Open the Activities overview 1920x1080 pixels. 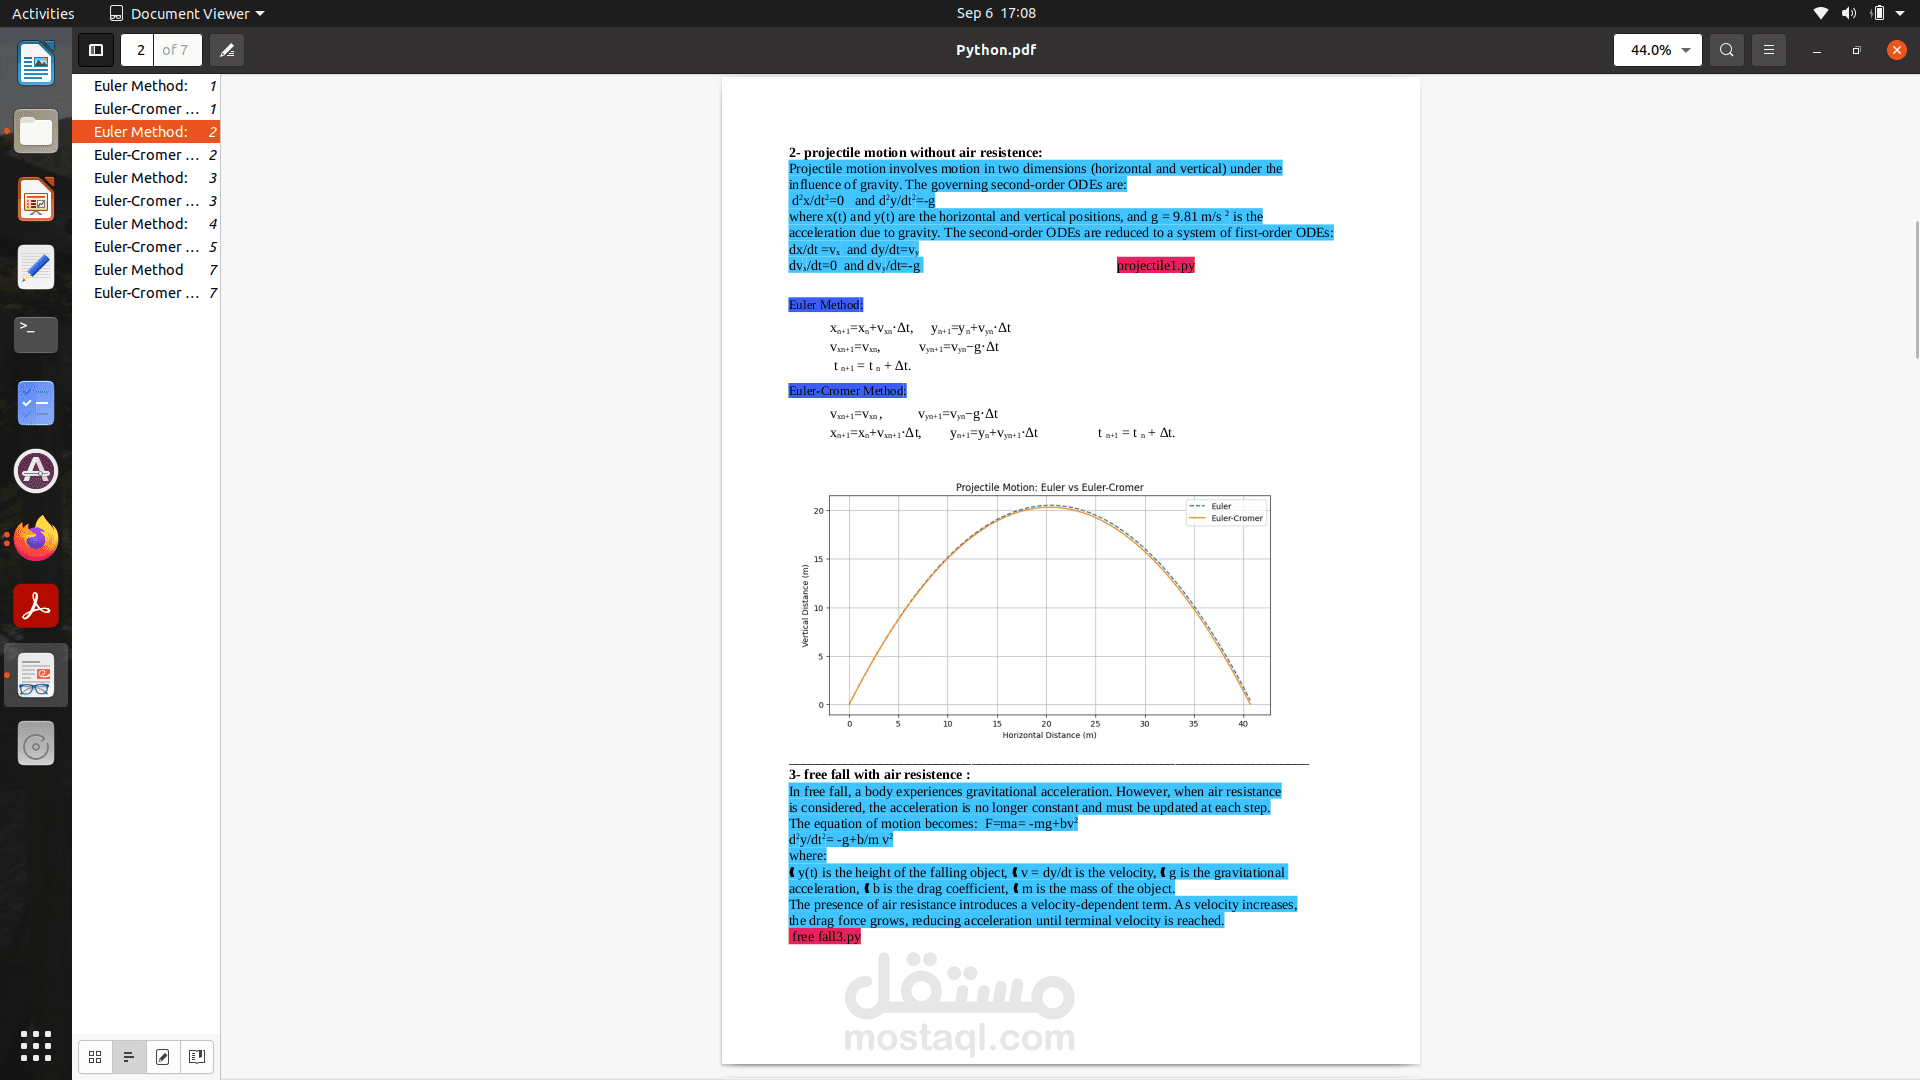43,13
